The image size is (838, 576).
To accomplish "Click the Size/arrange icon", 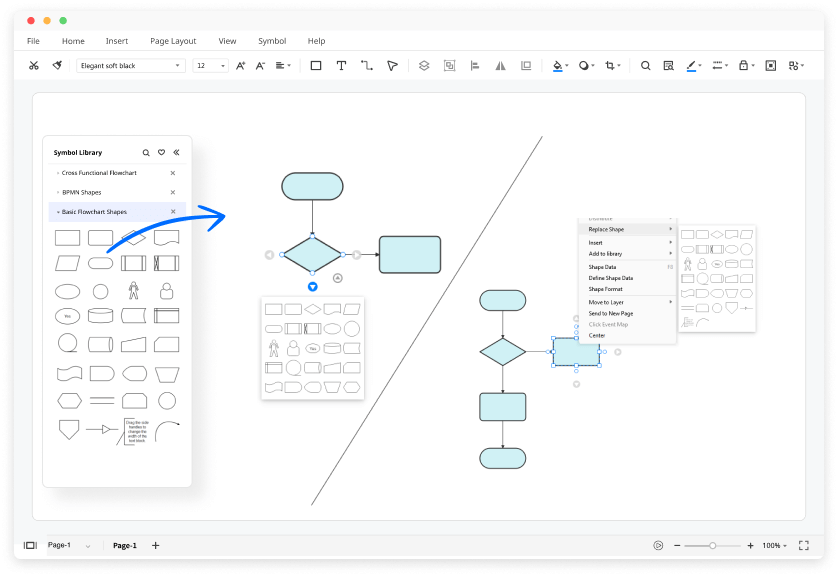I will pos(526,65).
